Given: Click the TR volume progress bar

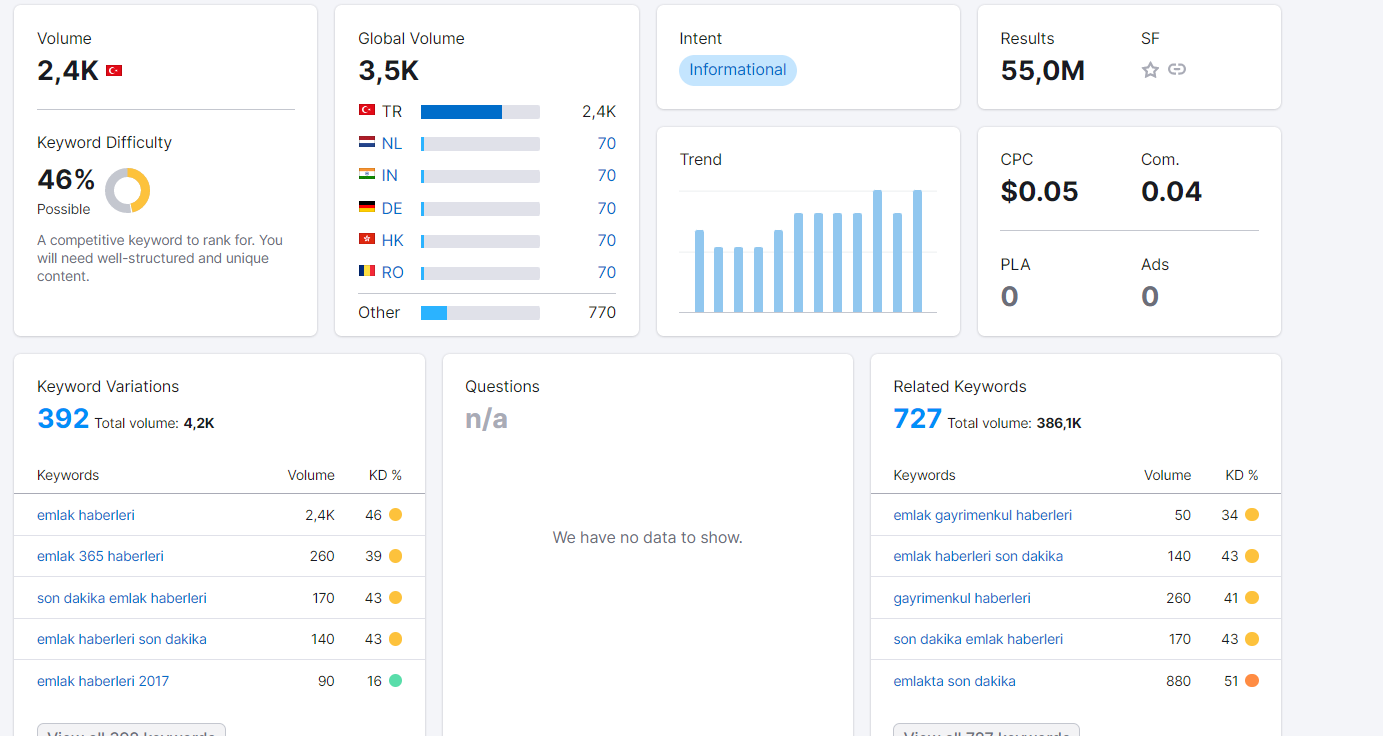Looking at the screenshot, I should tap(480, 112).
